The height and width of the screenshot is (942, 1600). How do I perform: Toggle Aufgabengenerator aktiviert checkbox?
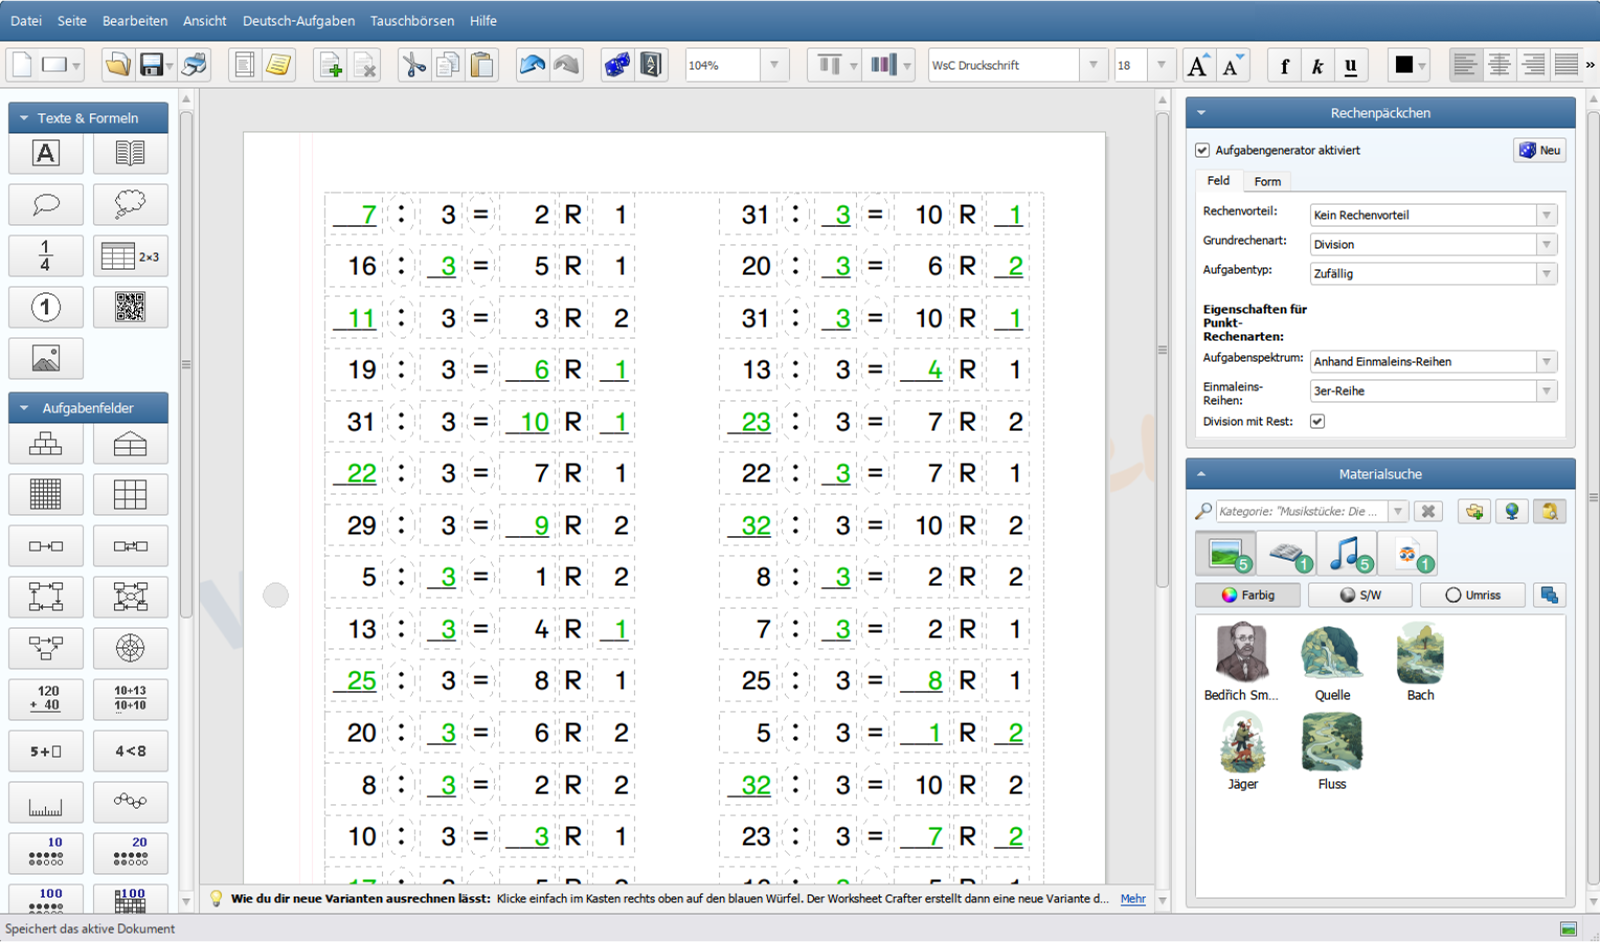point(1202,150)
